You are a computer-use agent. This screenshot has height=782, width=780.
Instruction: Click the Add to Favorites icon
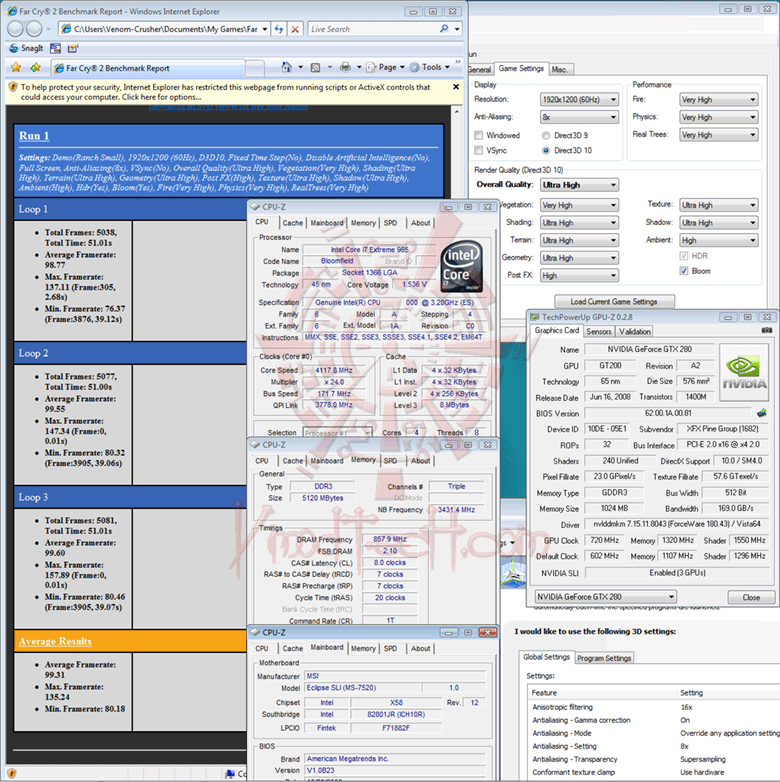coord(35,67)
